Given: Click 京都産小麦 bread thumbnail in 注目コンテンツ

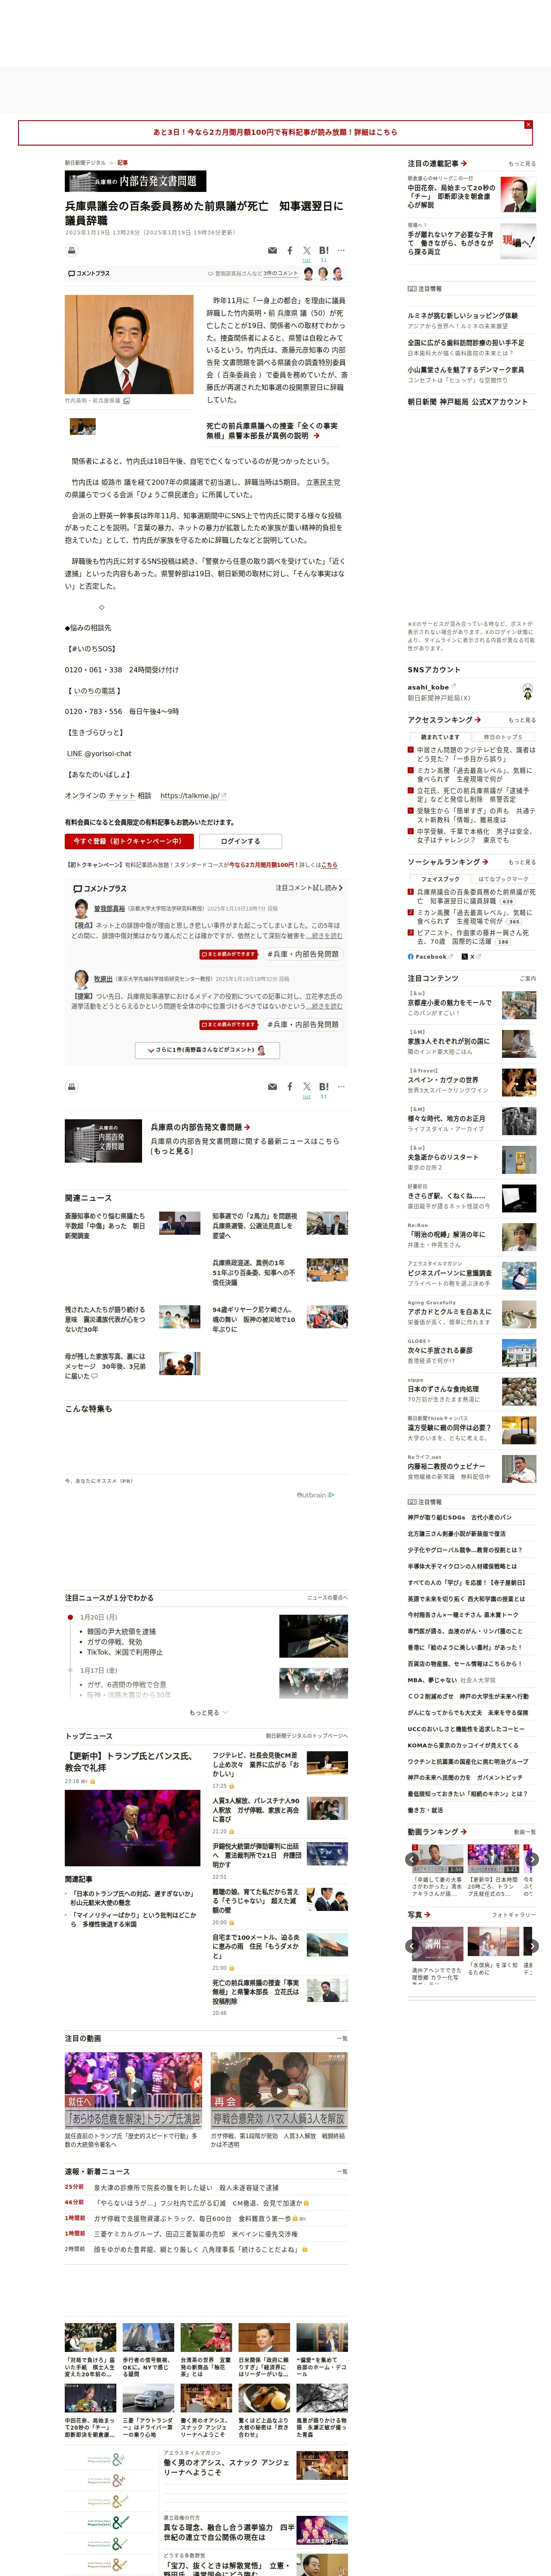Looking at the screenshot, I should tap(519, 1005).
